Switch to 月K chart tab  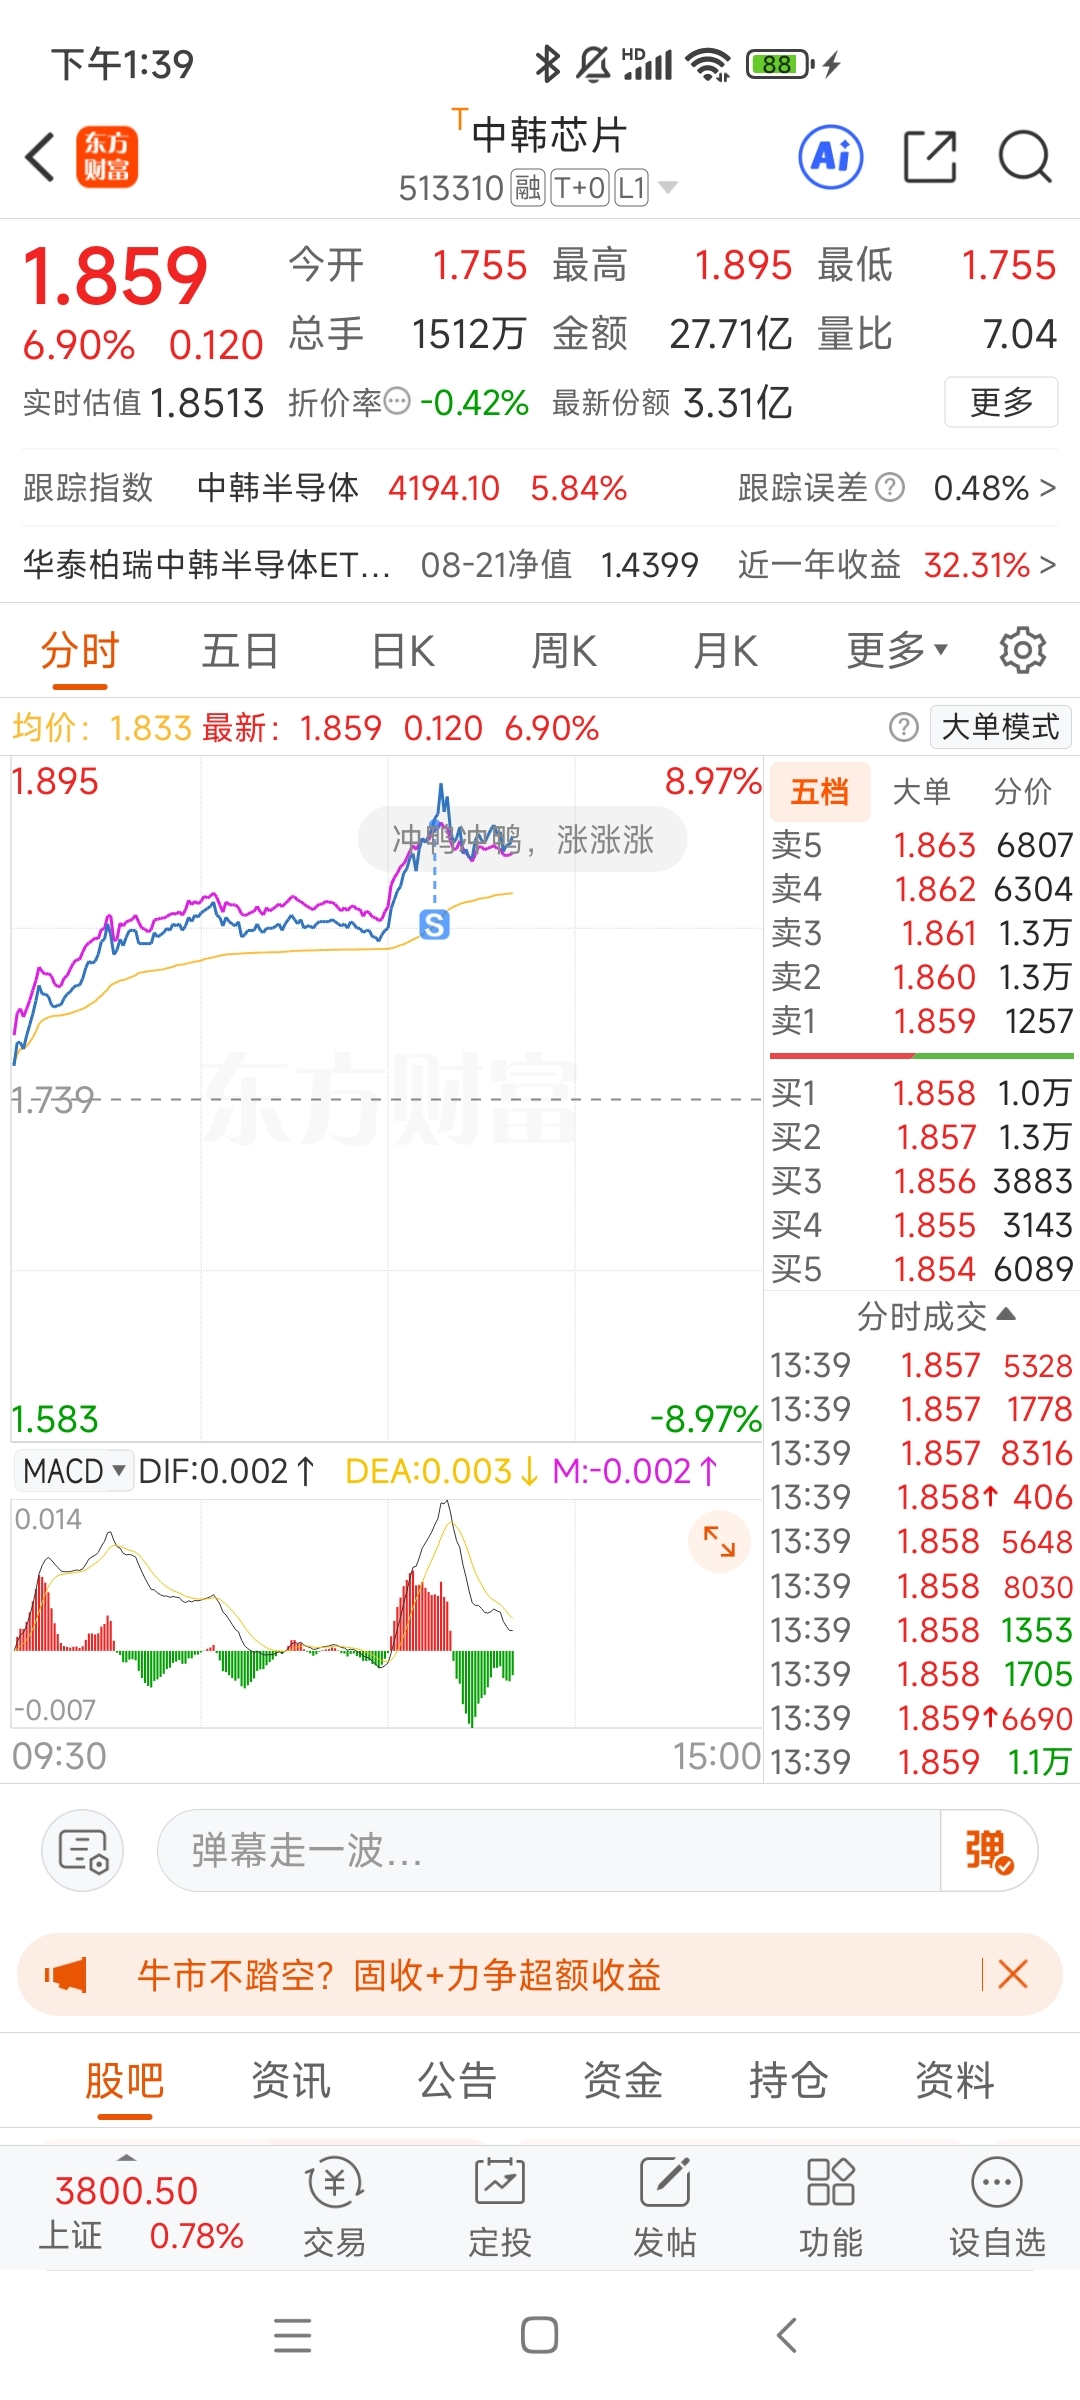(725, 651)
